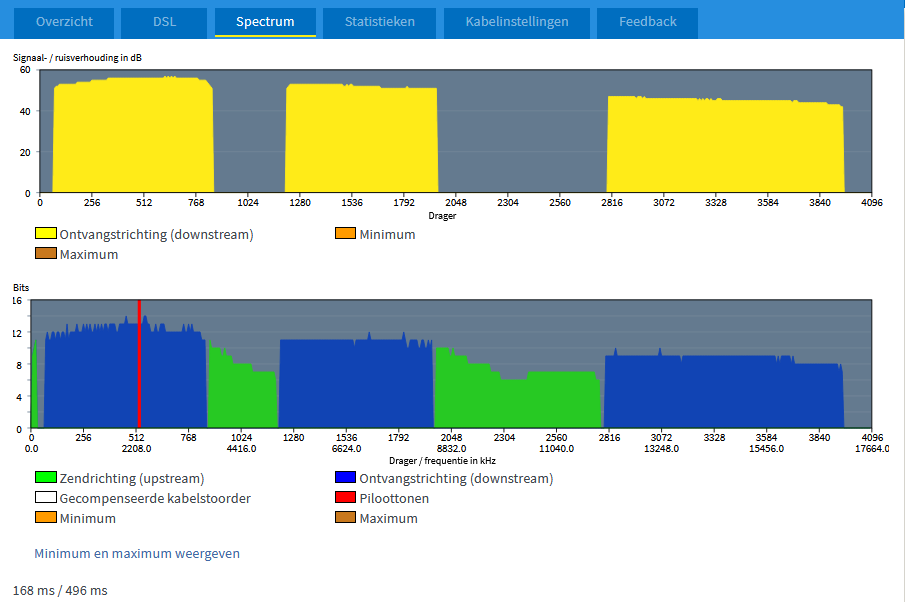Click the red pilot tone line in Bits chart
The width and height of the screenshot is (905, 602).
point(139,365)
